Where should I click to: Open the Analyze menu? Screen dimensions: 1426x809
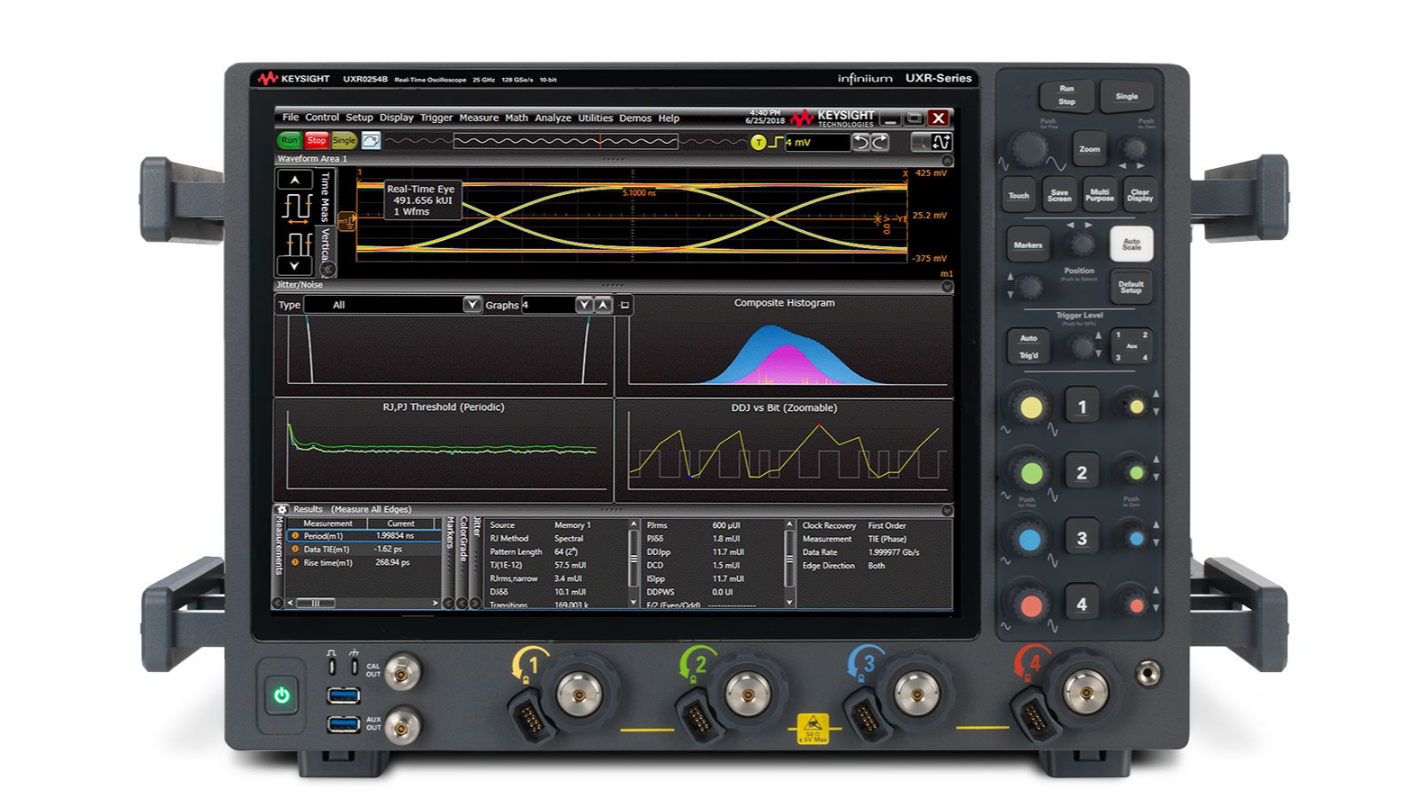point(553,118)
